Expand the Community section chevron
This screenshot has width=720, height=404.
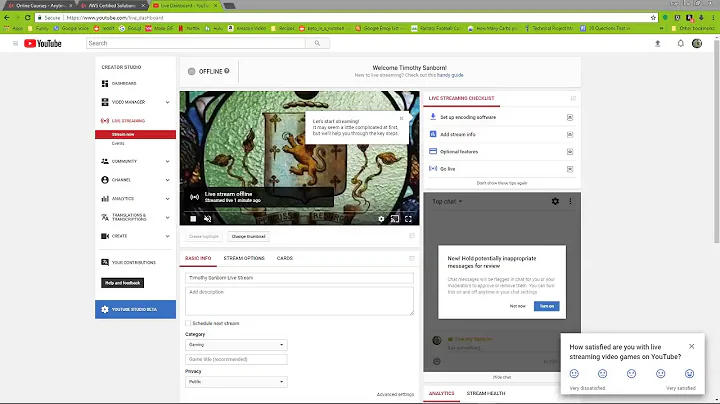(x=168, y=162)
